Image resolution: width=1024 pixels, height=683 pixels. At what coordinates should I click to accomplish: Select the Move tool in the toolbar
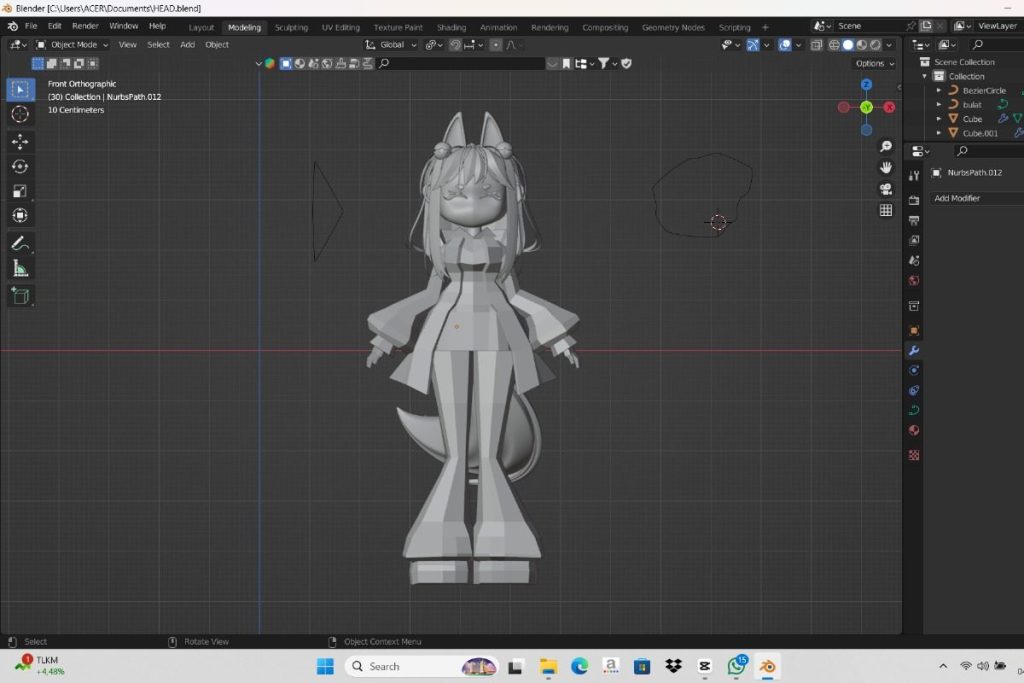tap(20, 142)
